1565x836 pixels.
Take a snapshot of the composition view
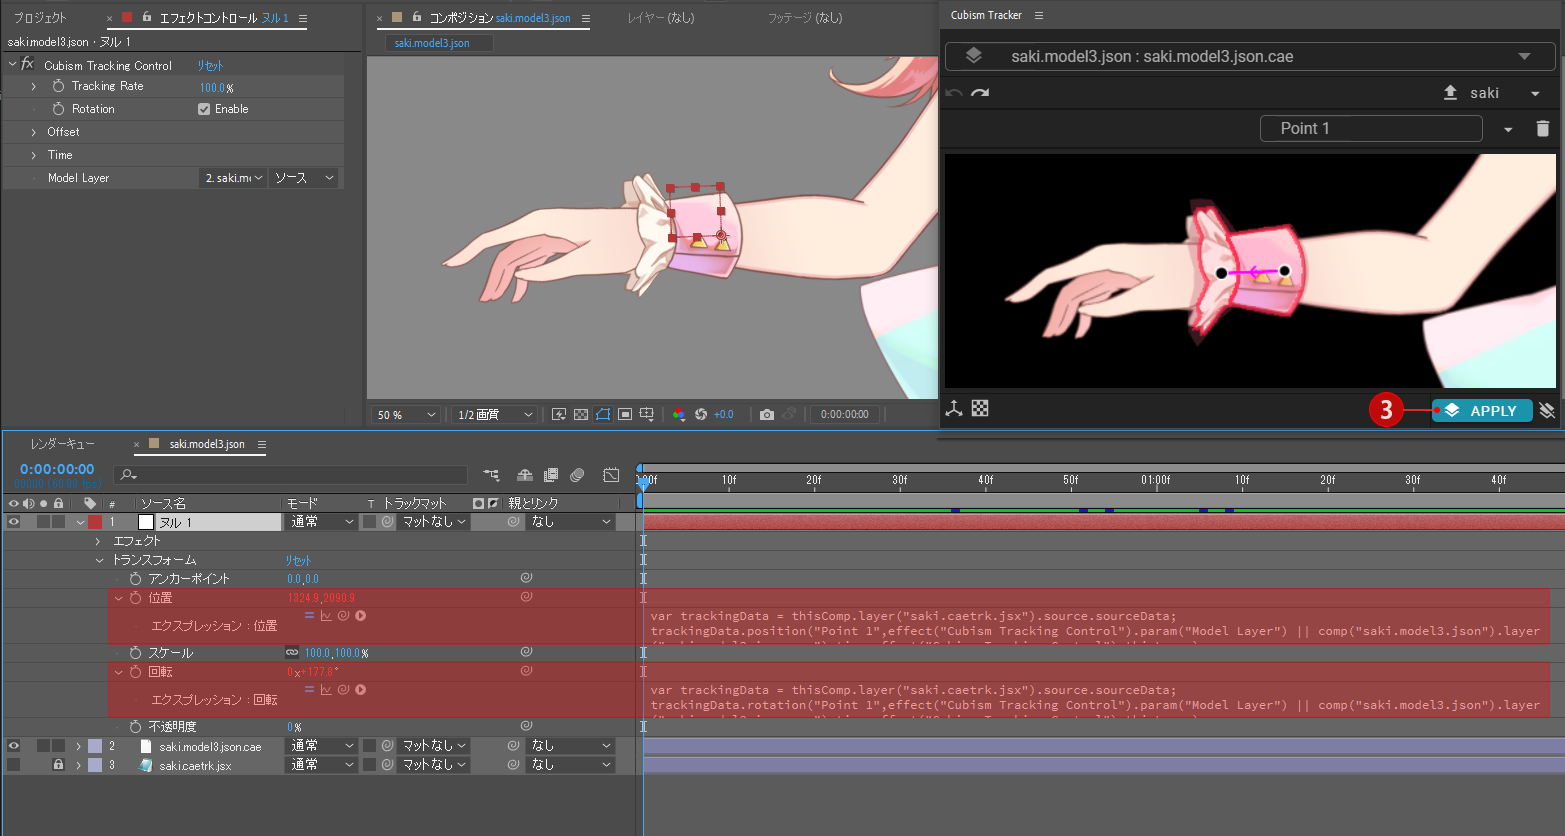[x=766, y=413]
